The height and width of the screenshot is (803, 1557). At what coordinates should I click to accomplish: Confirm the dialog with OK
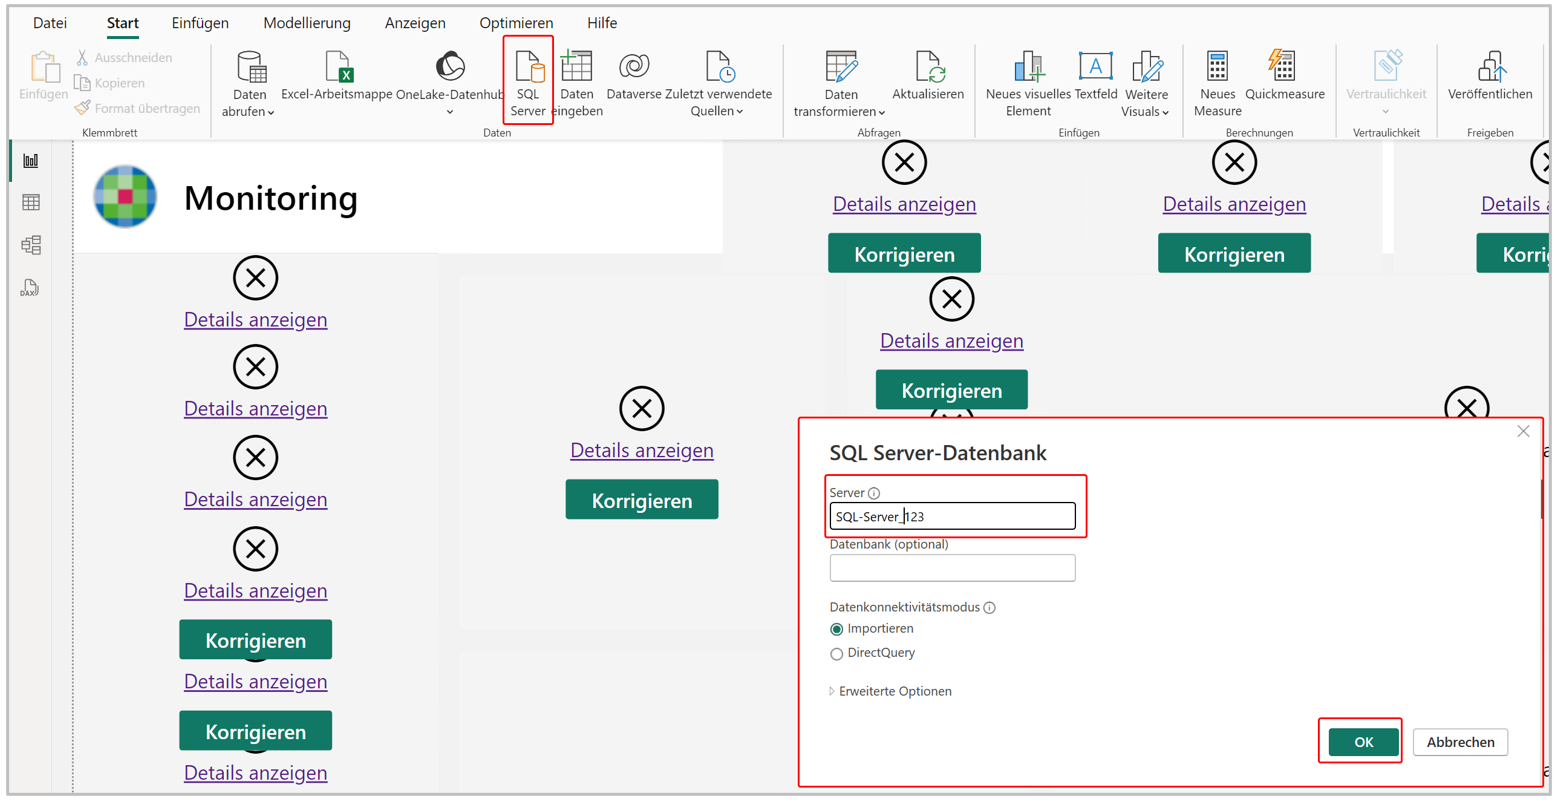[1363, 742]
